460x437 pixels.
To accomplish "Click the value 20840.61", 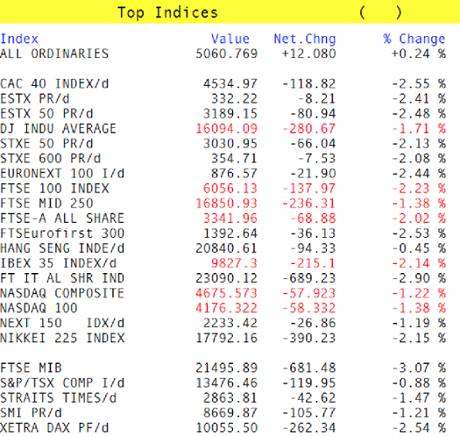I will tap(227, 248).
